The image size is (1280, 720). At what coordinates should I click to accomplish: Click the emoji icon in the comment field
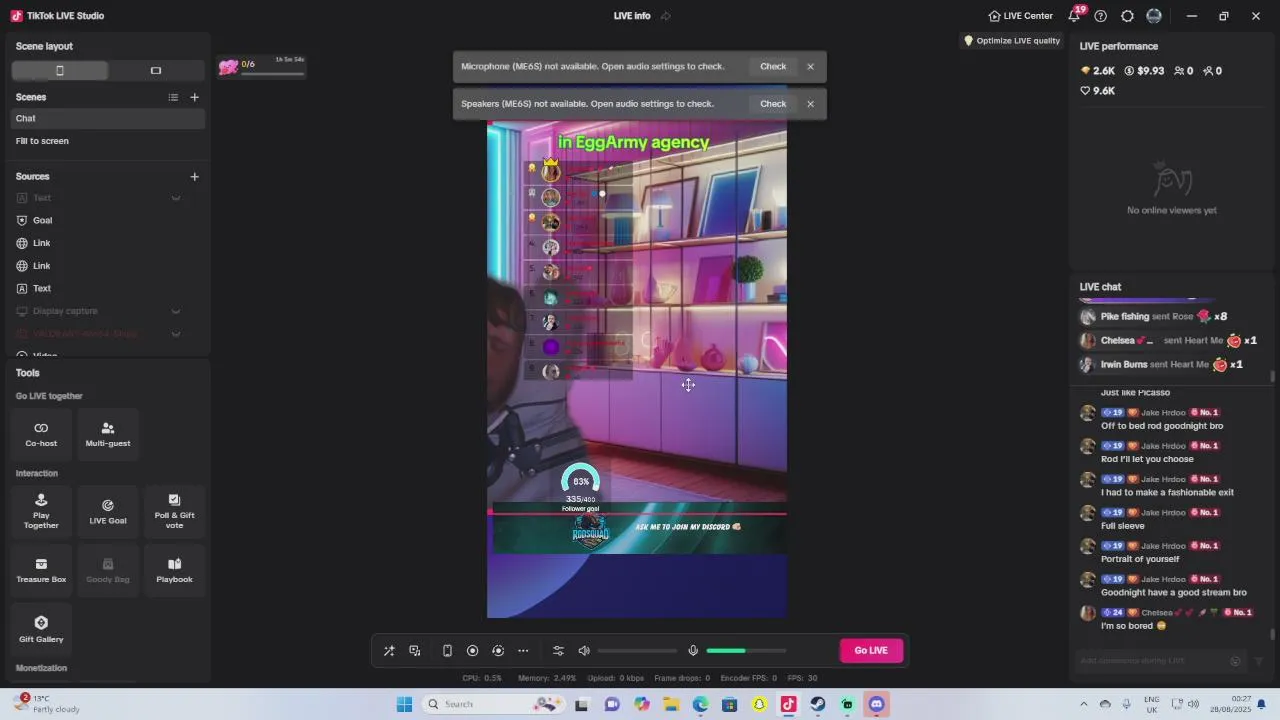point(1236,661)
